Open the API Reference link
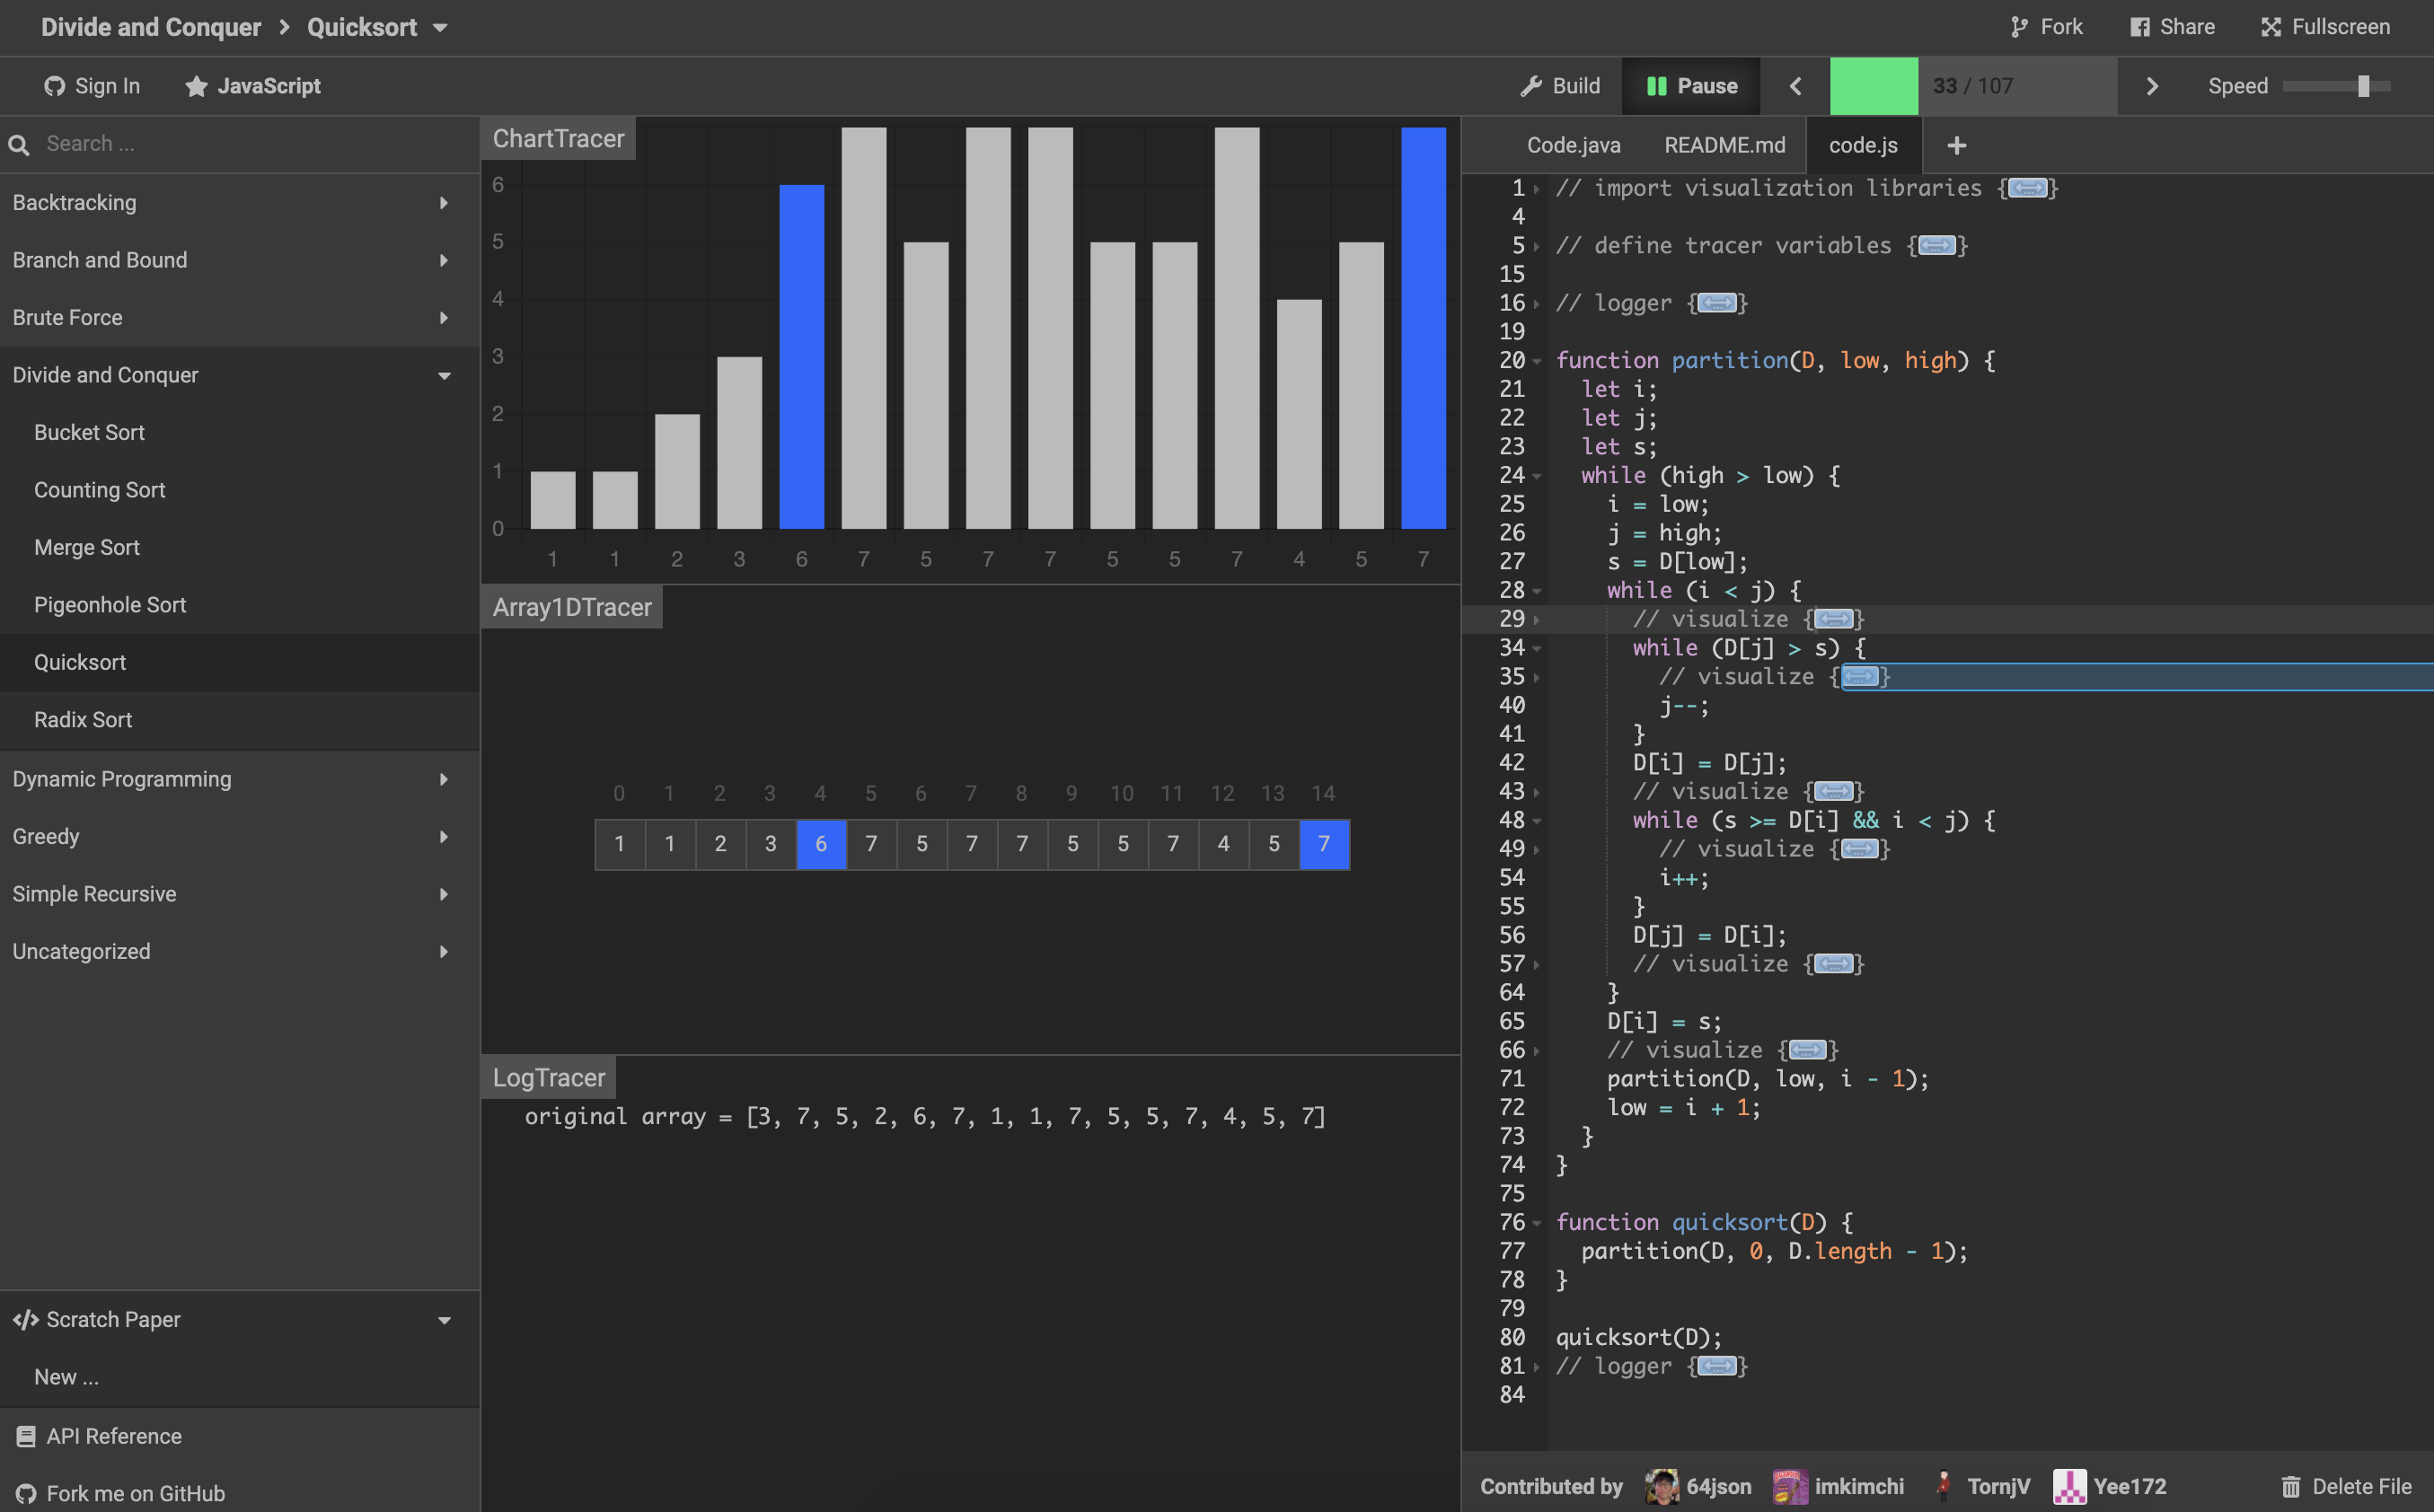 [x=113, y=1436]
